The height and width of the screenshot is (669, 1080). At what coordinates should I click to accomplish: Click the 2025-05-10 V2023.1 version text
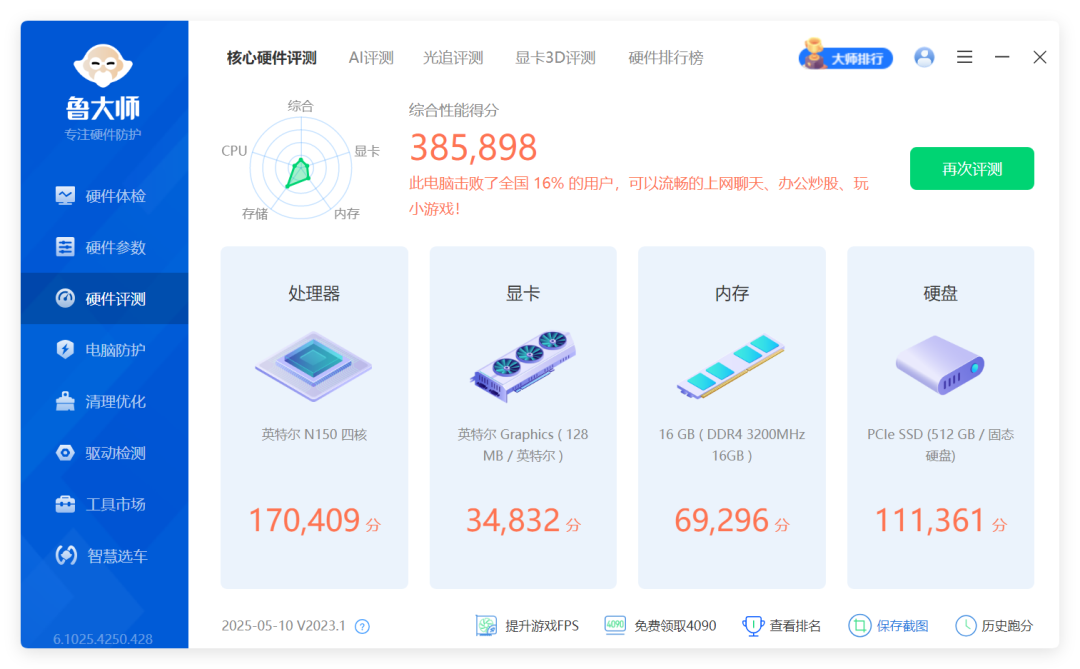pos(283,626)
